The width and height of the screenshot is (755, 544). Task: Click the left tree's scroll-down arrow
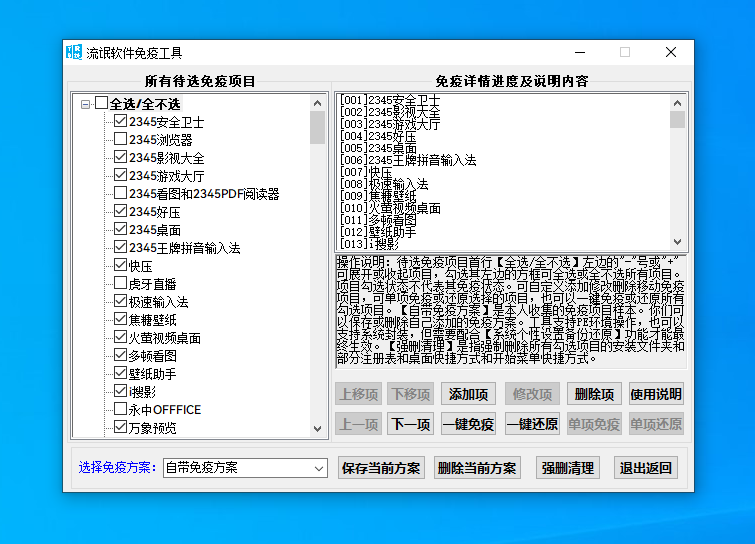[x=317, y=428]
